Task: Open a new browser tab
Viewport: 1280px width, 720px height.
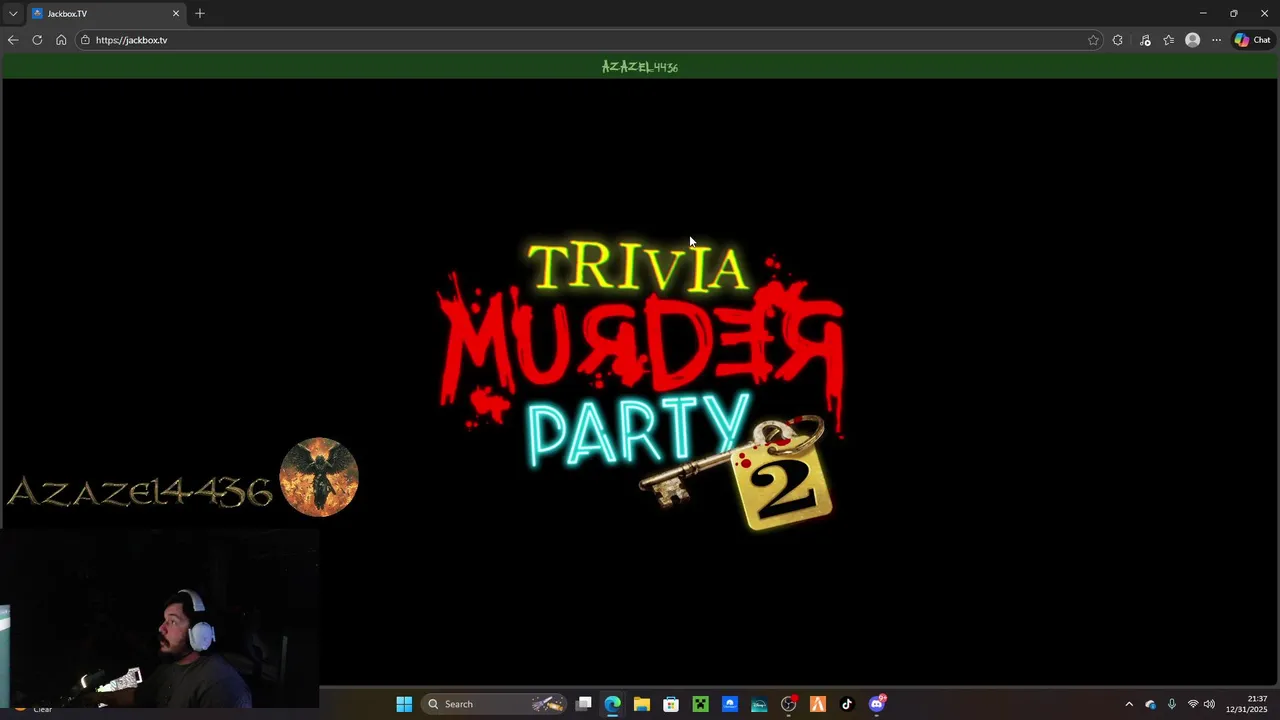Action: click(200, 13)
